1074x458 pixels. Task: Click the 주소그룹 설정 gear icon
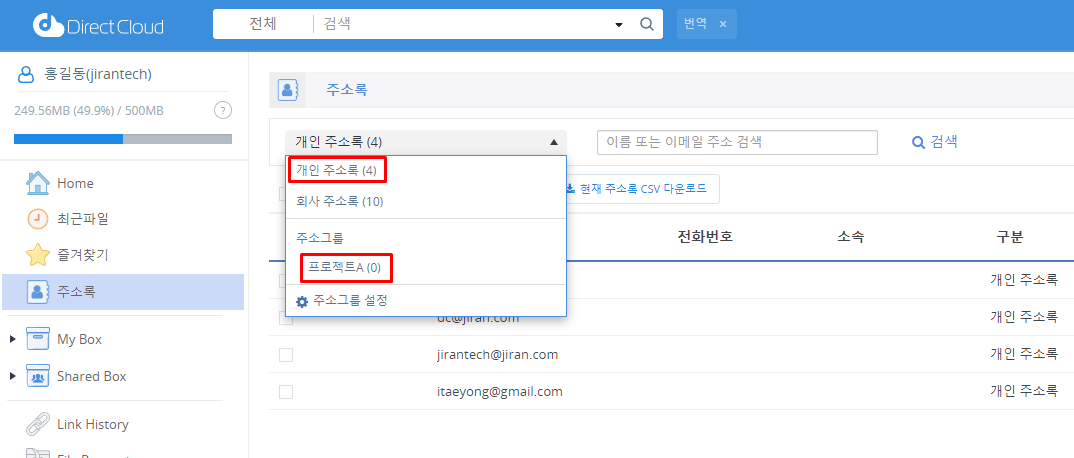(x=301, y=301)
